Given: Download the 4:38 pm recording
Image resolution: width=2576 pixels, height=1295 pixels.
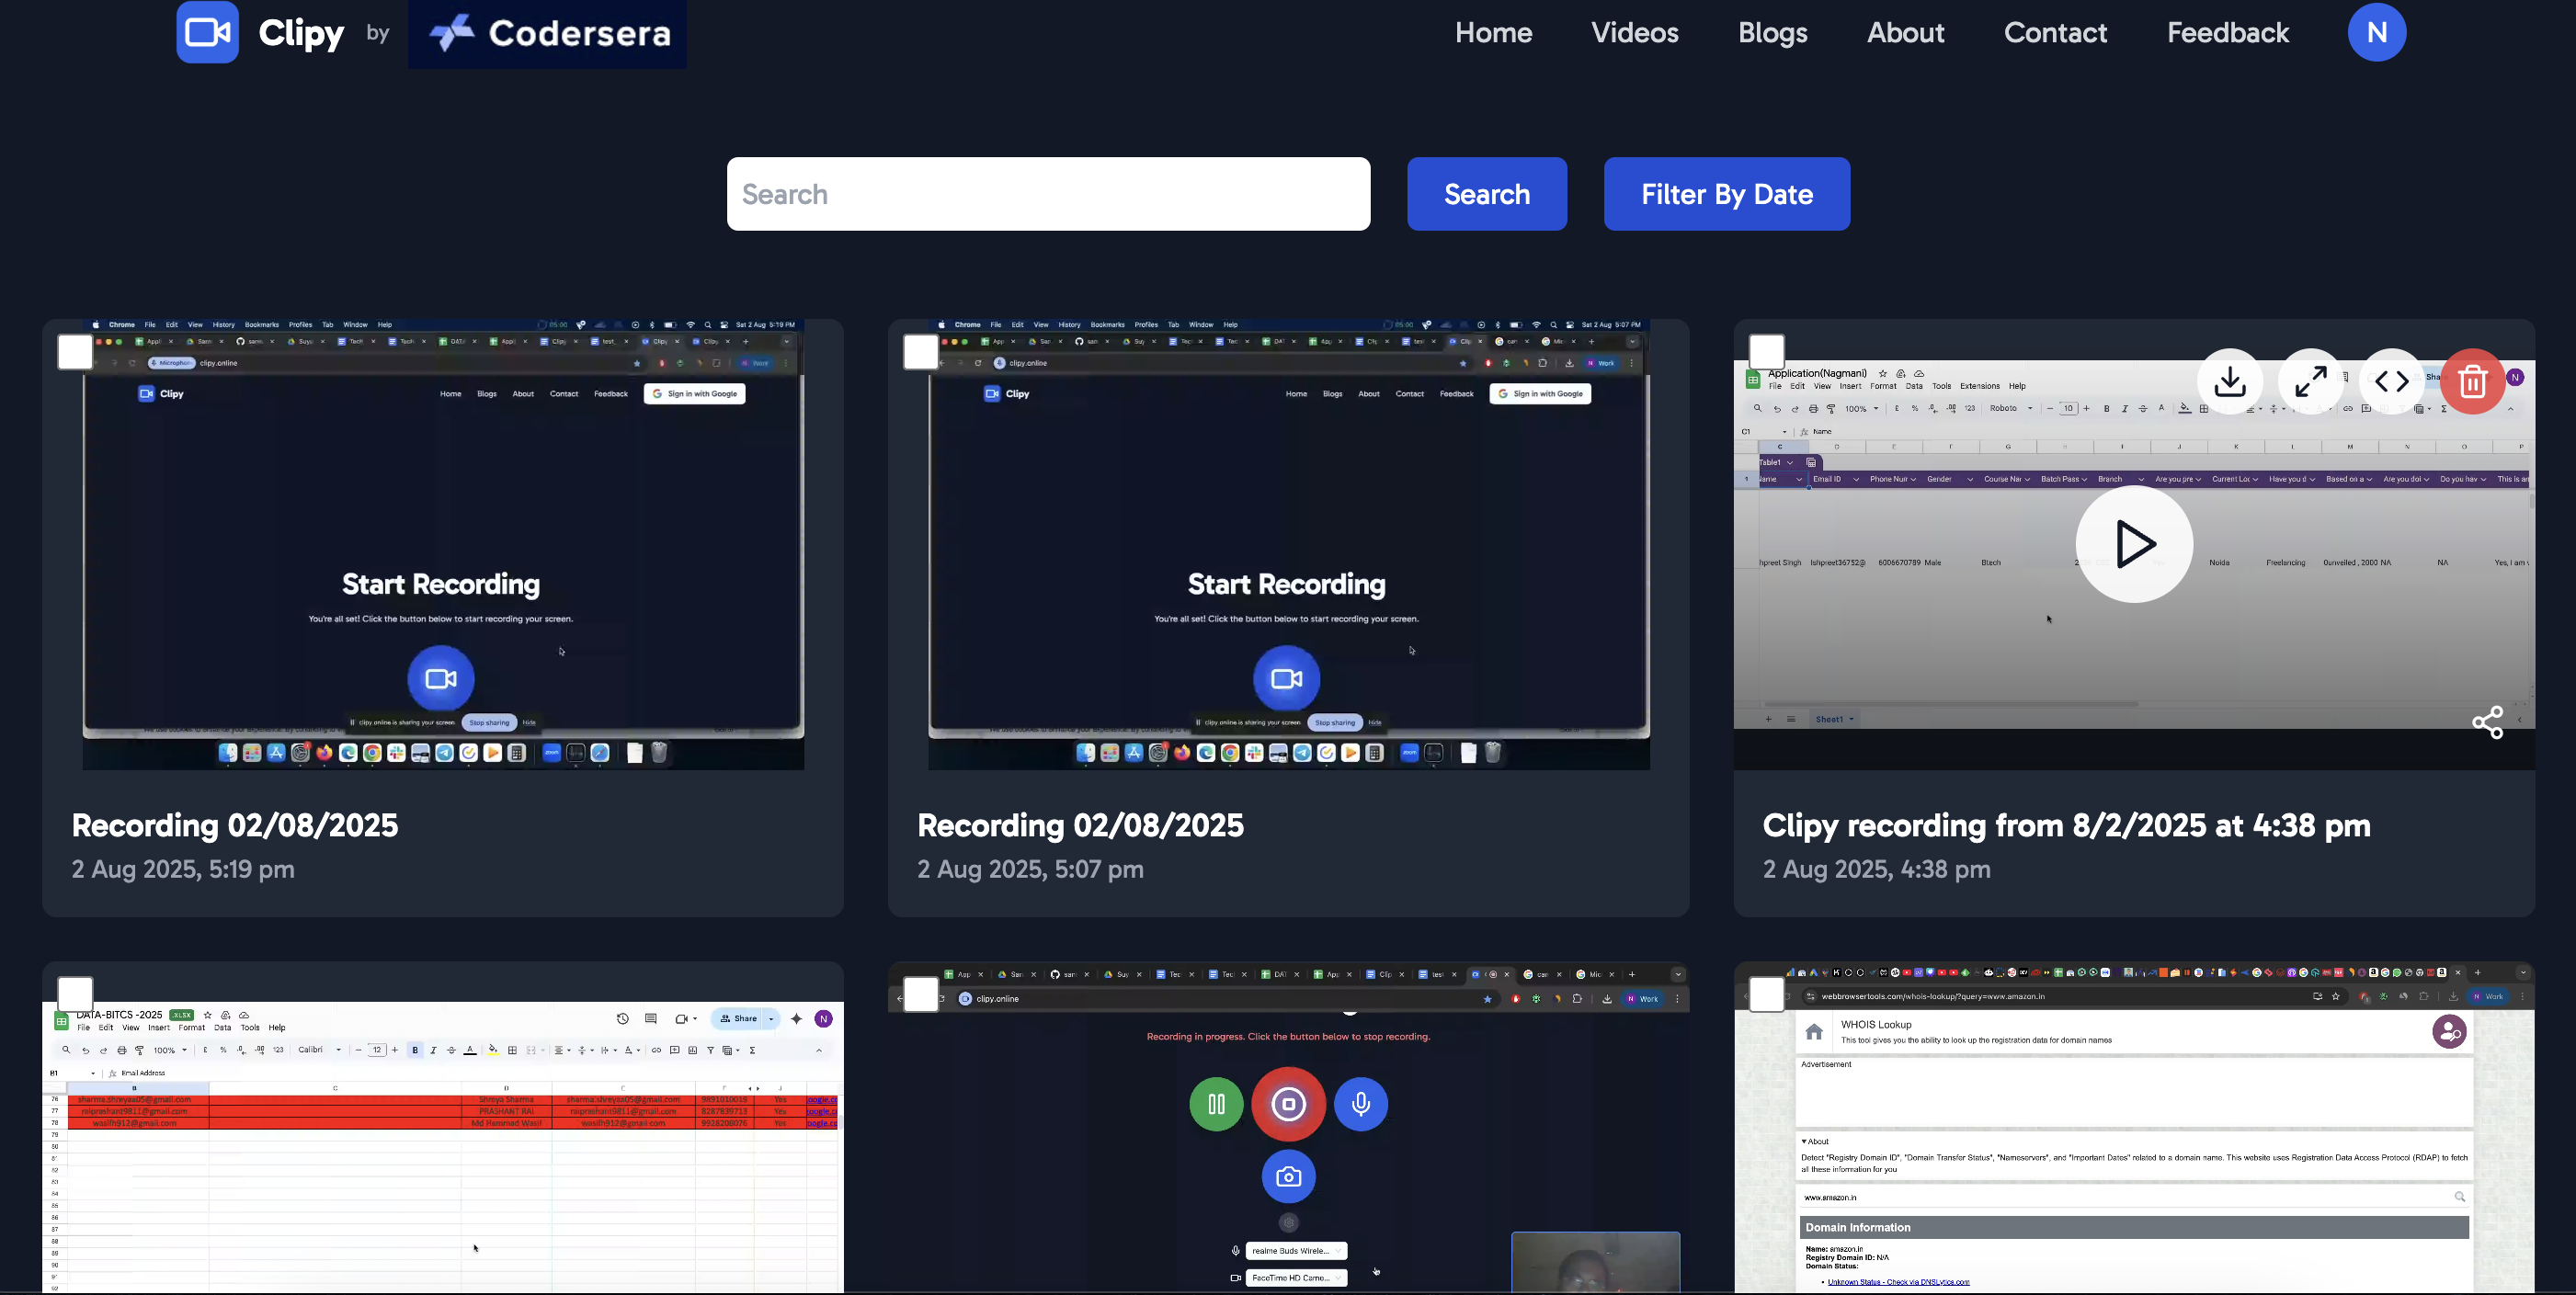Looking at the screenshot, I should point(2230,381).
